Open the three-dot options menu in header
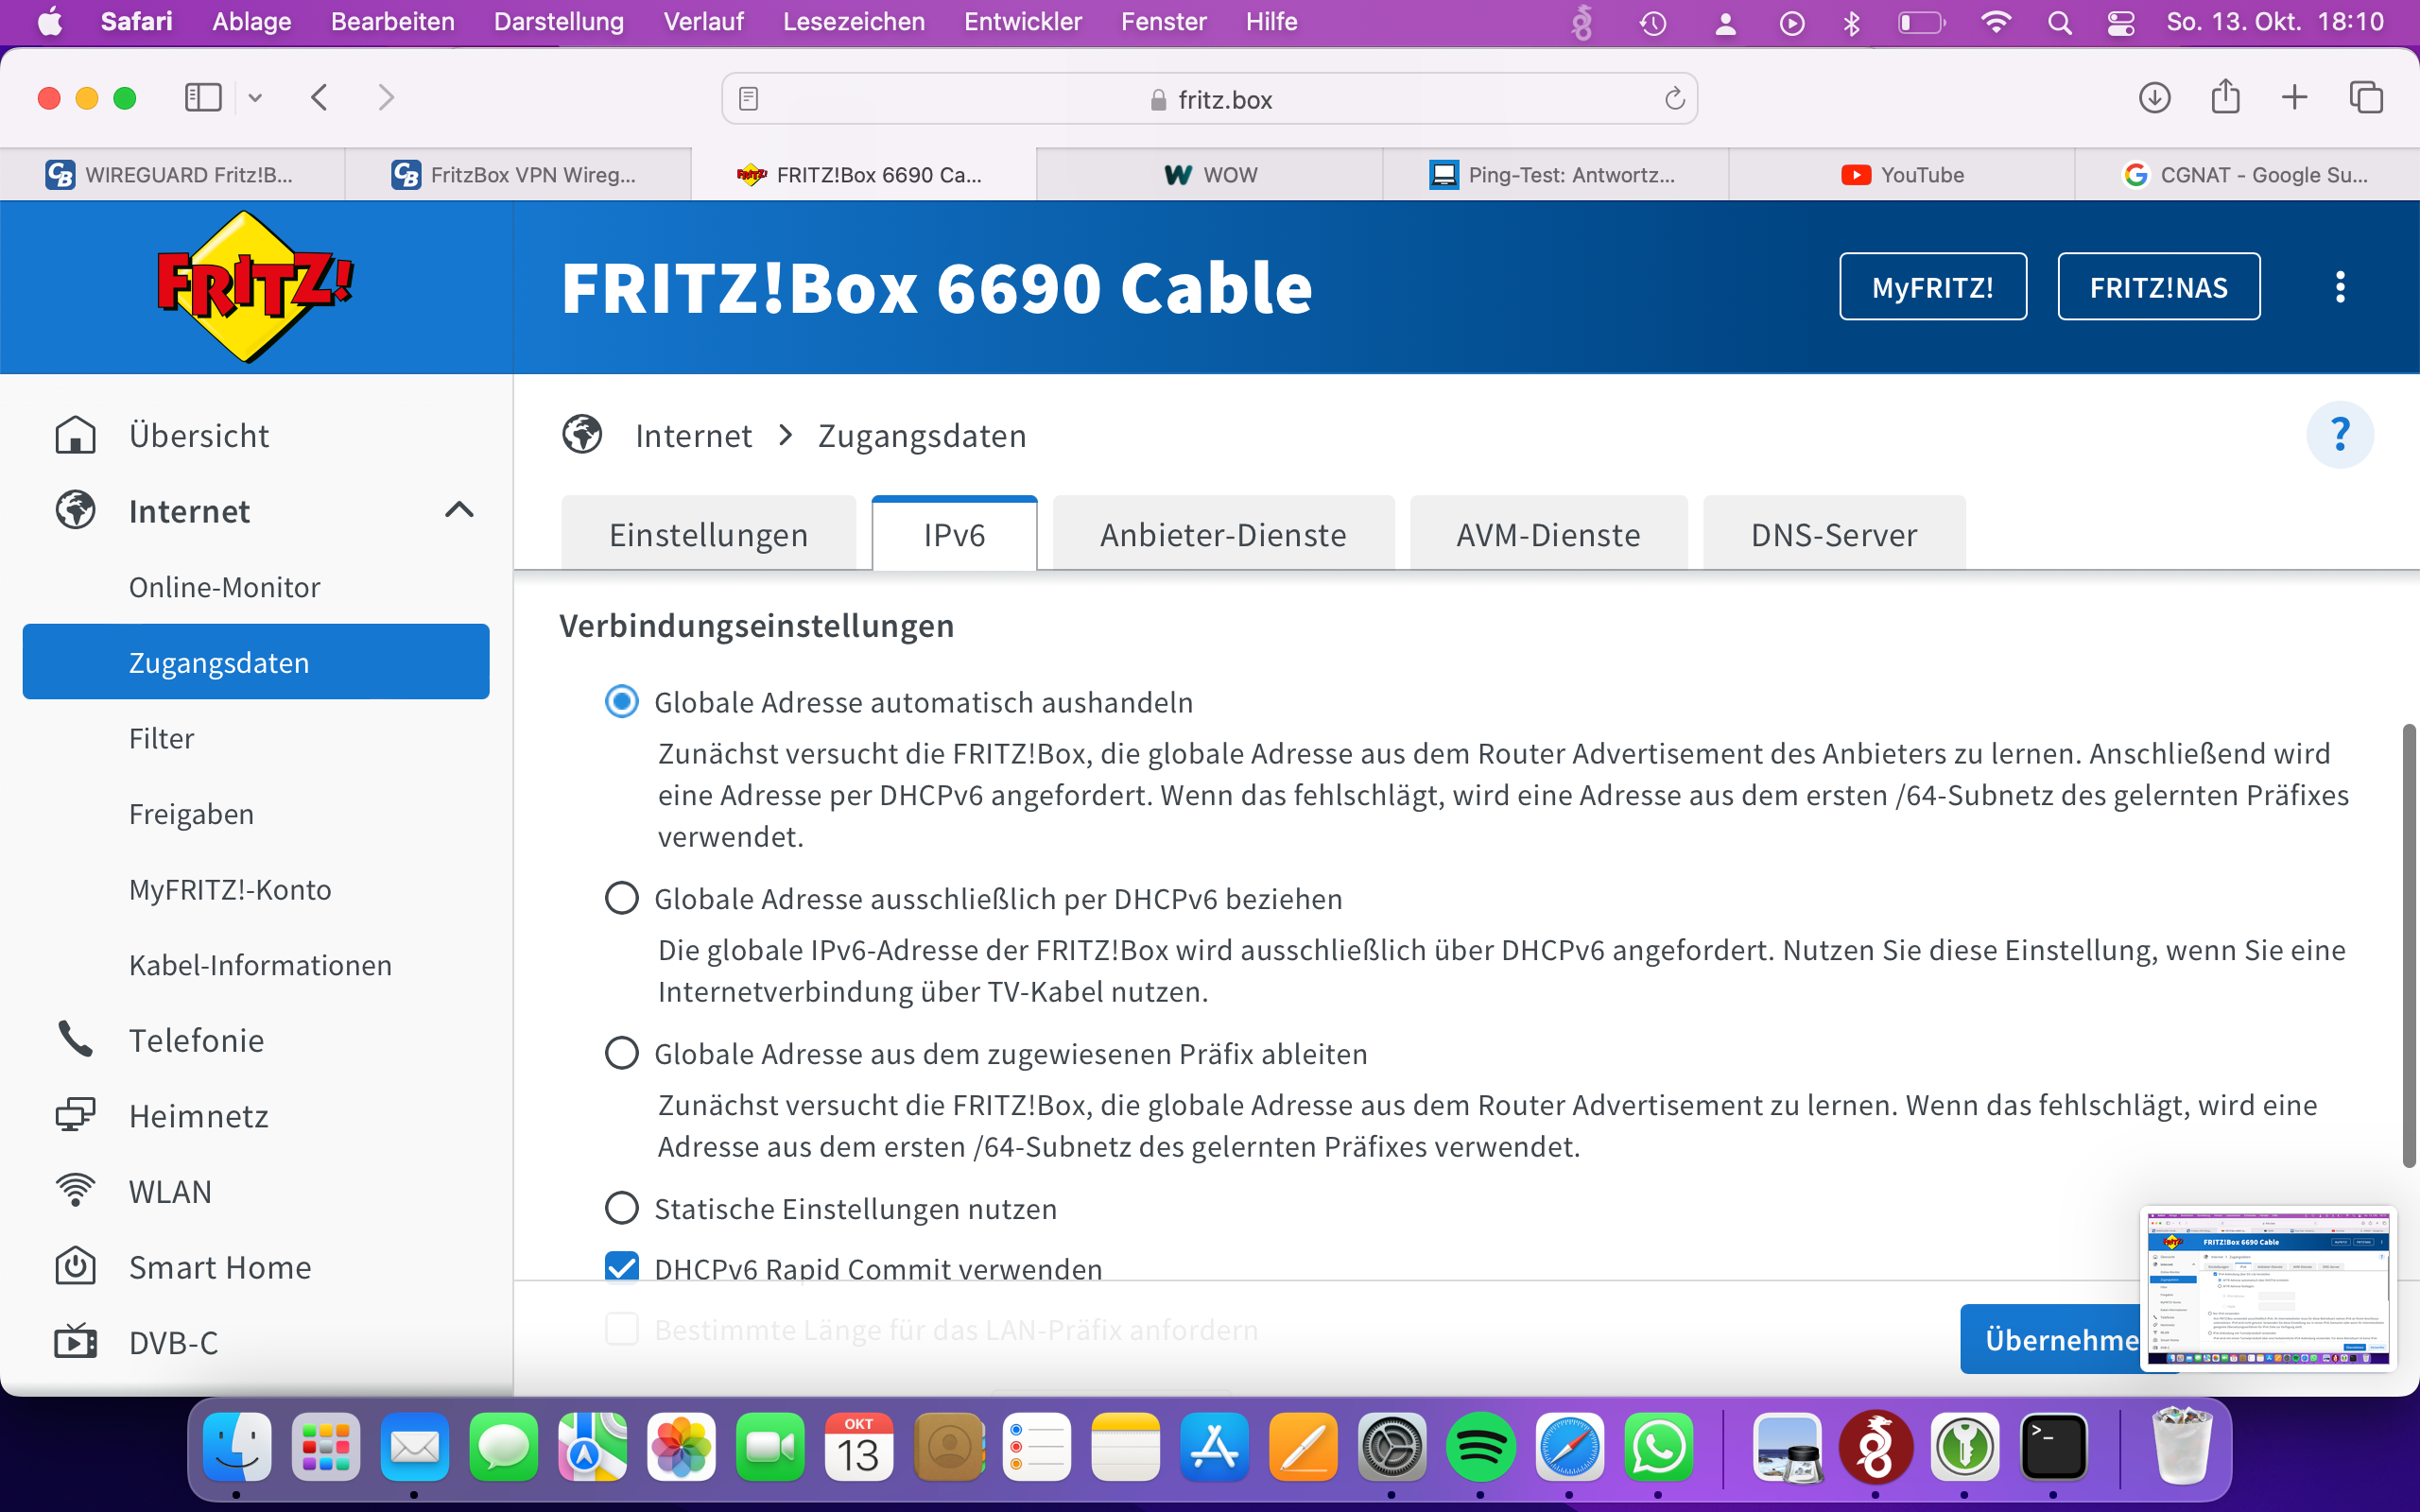This screenshot has width=2420, height=1512. (2339, 287)
